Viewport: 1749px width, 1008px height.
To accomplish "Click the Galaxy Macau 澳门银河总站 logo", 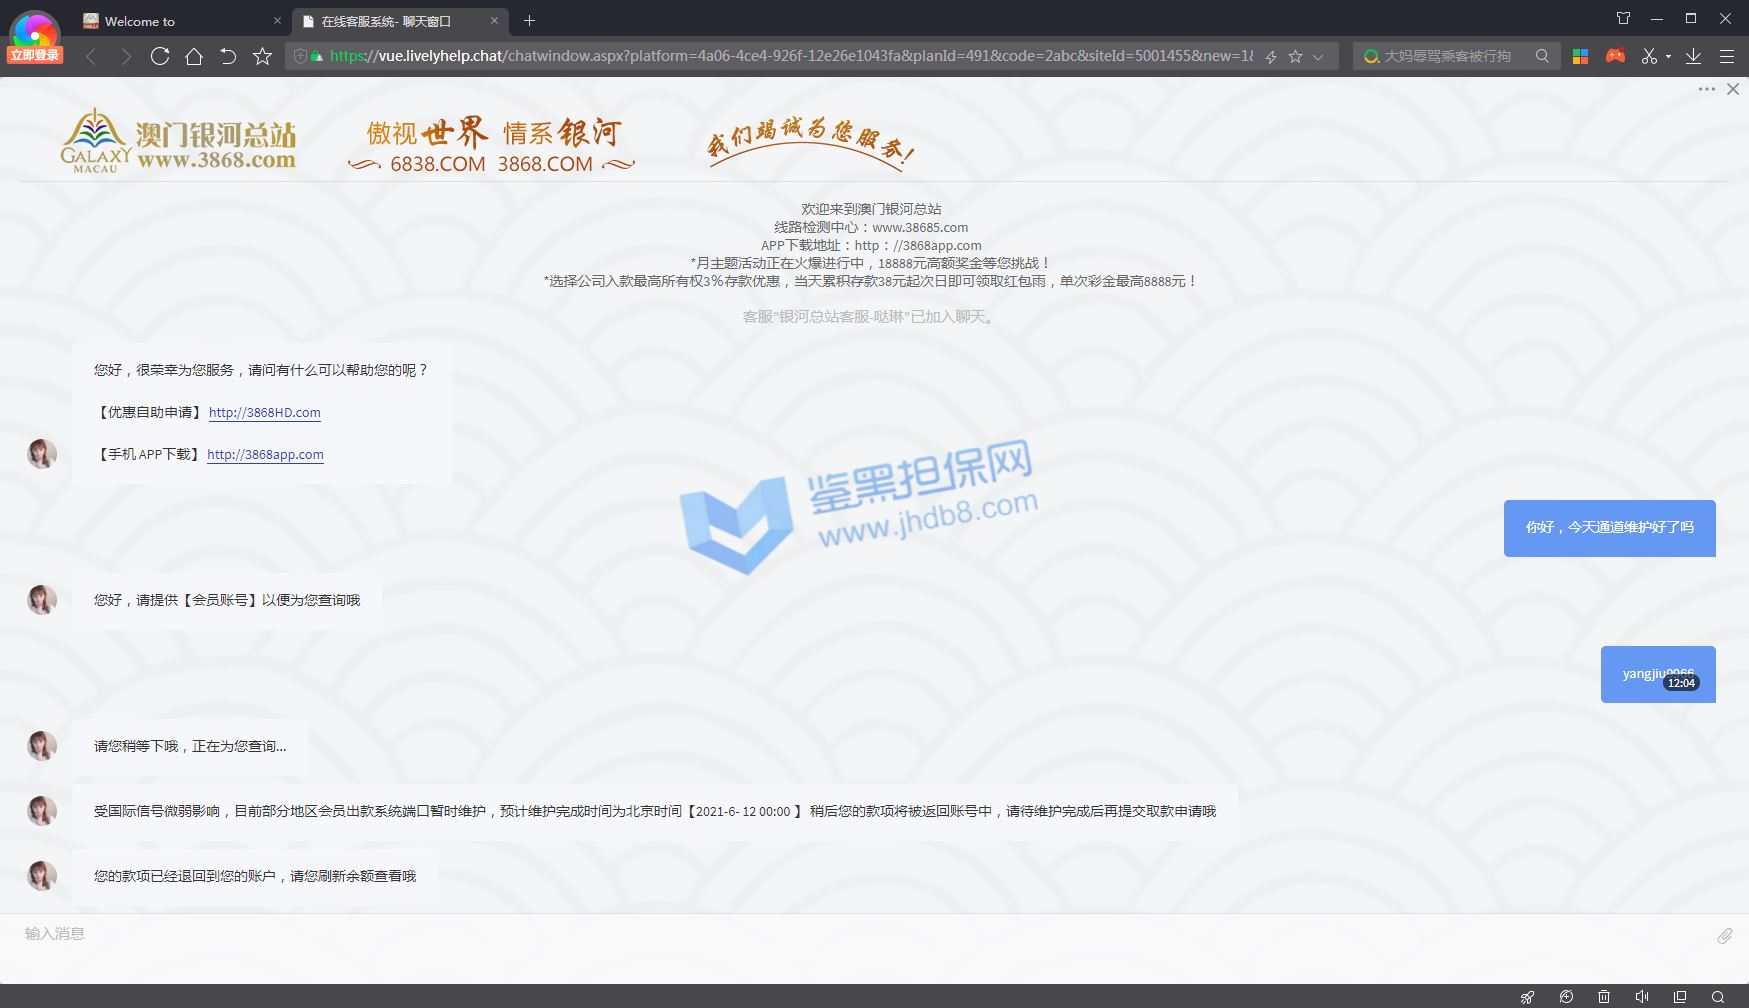I will click(178, 140).
